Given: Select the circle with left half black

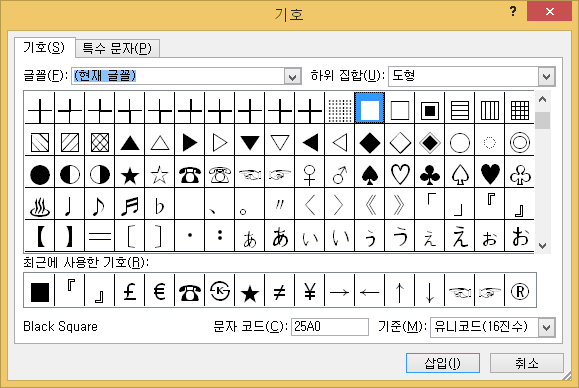Looking at the screenshot, I should [x=70, y=174].
